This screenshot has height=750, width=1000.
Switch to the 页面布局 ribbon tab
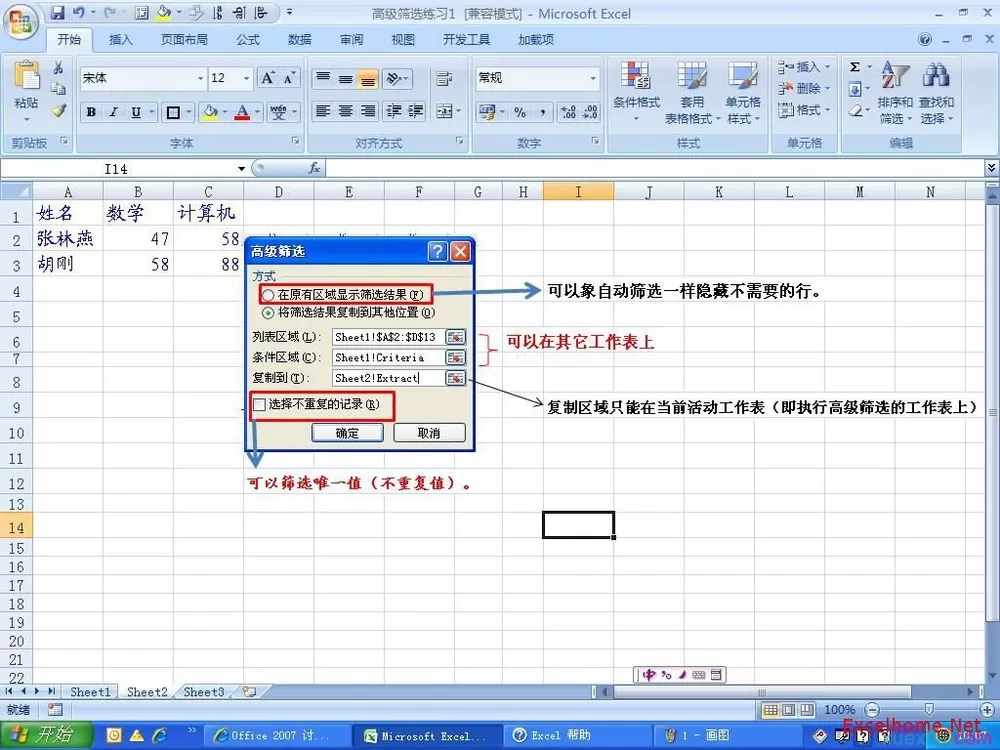(x=184, y=40)
